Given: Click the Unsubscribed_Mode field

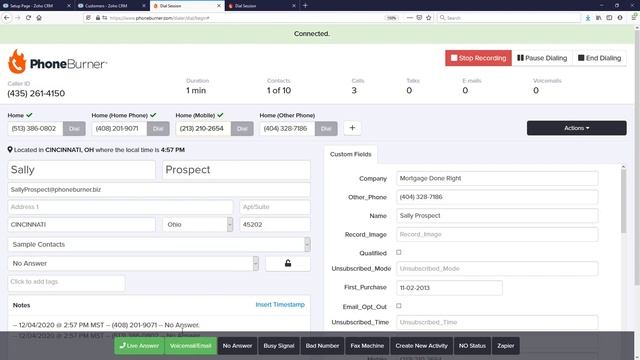Looking at the screenshot, I should pos(497,269).
